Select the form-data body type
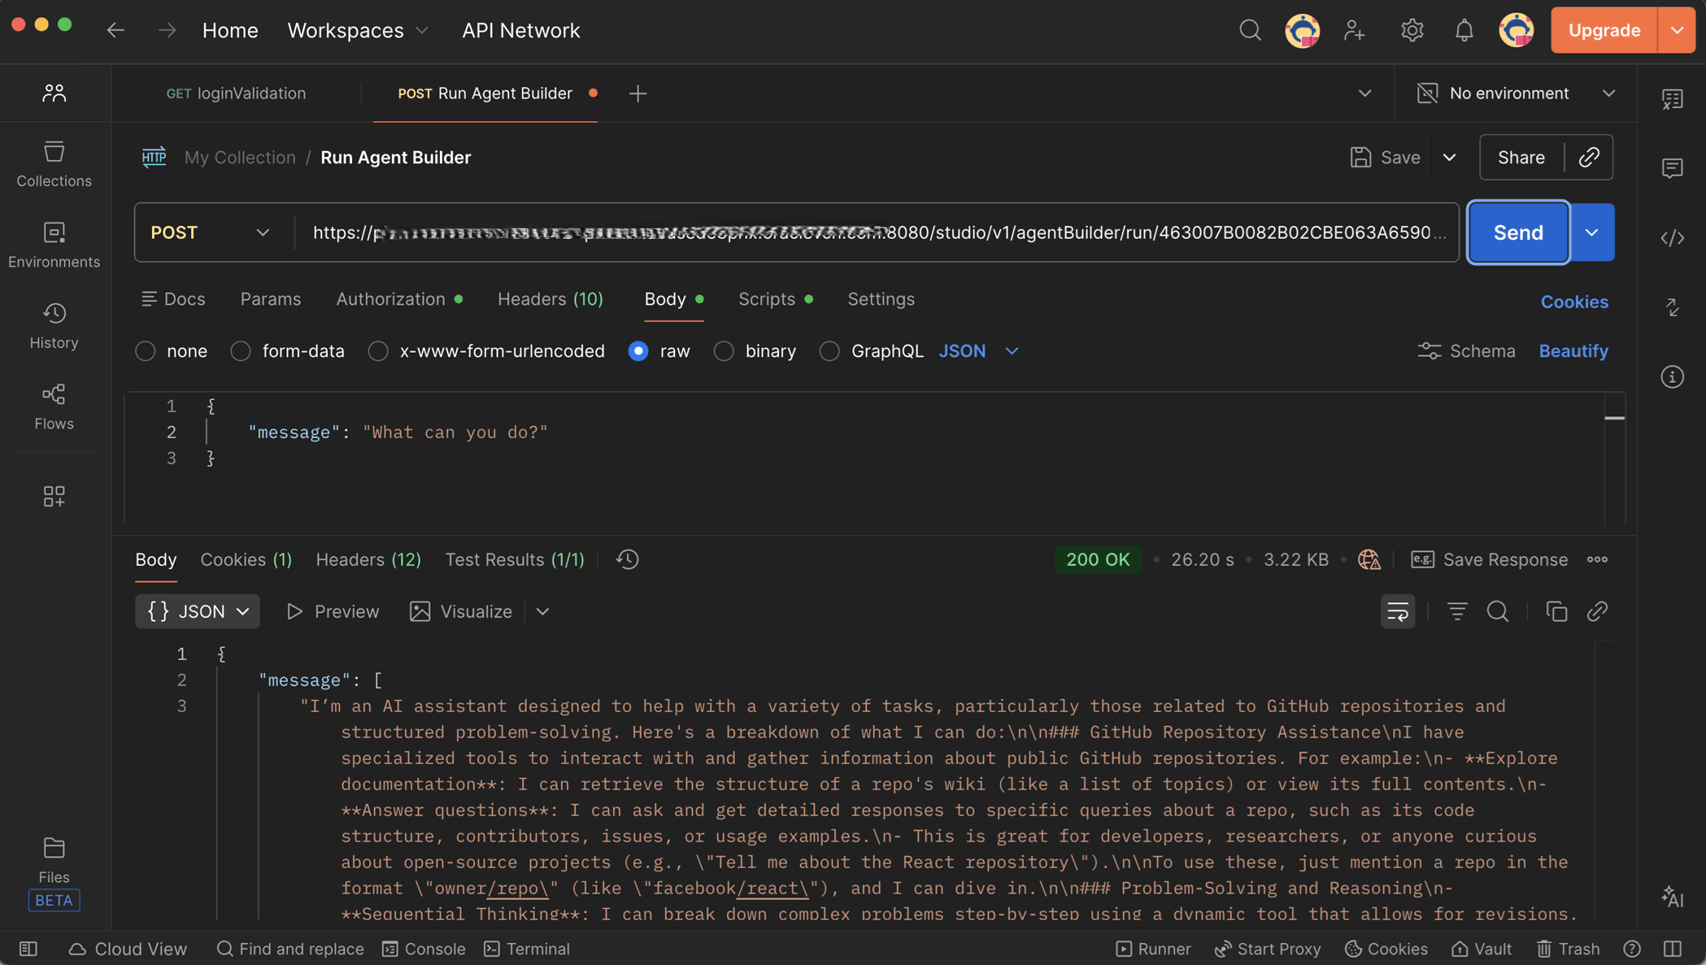This screenshot has width=1706, height=965. tap(241, 351)
